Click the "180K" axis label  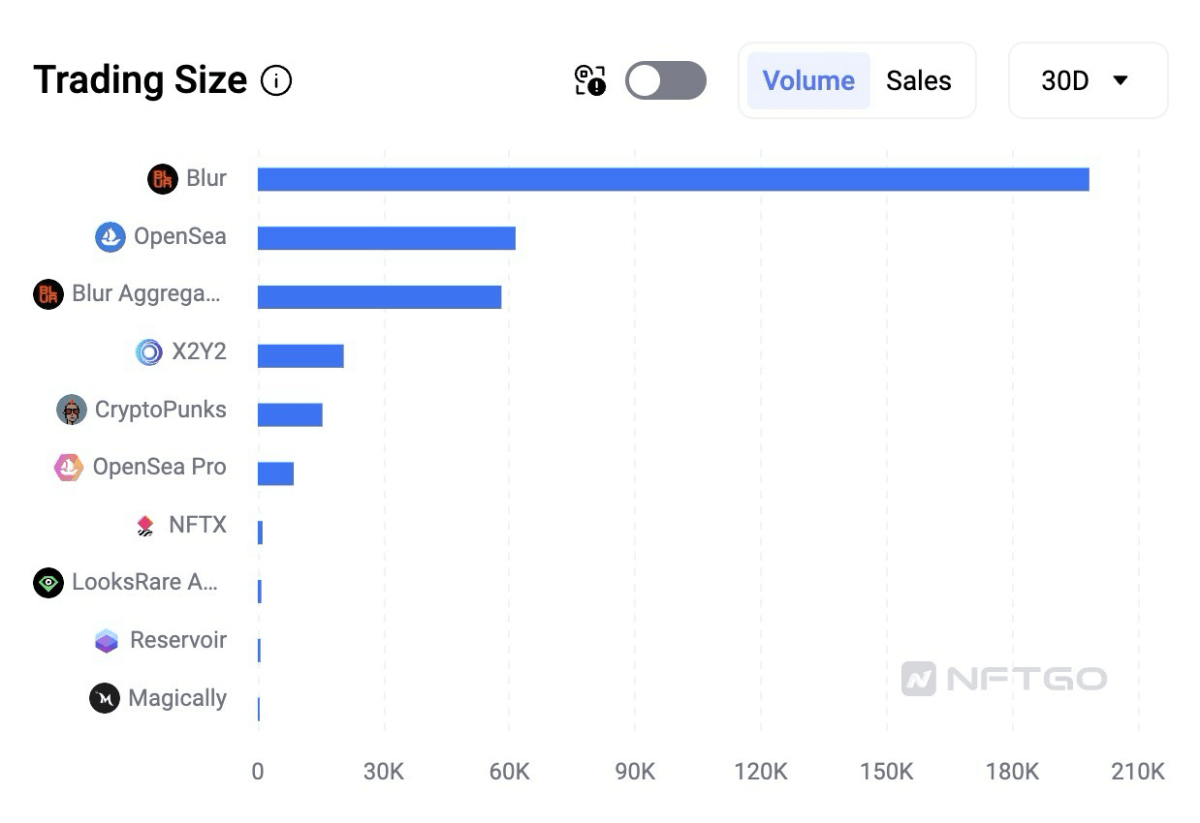point(1013,773)
